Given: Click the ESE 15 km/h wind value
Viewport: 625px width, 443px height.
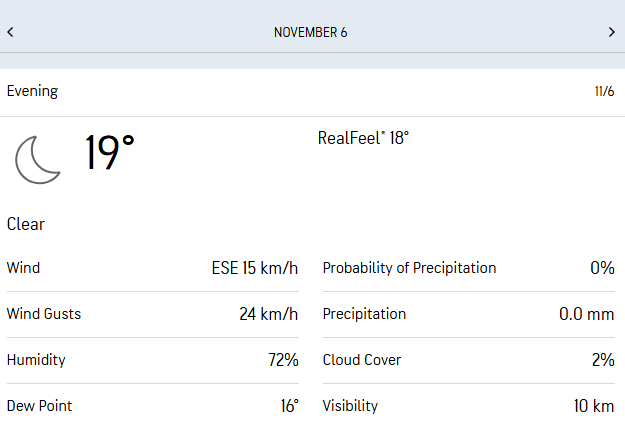Looking at the screenshot, I should [x=255, y=268].
